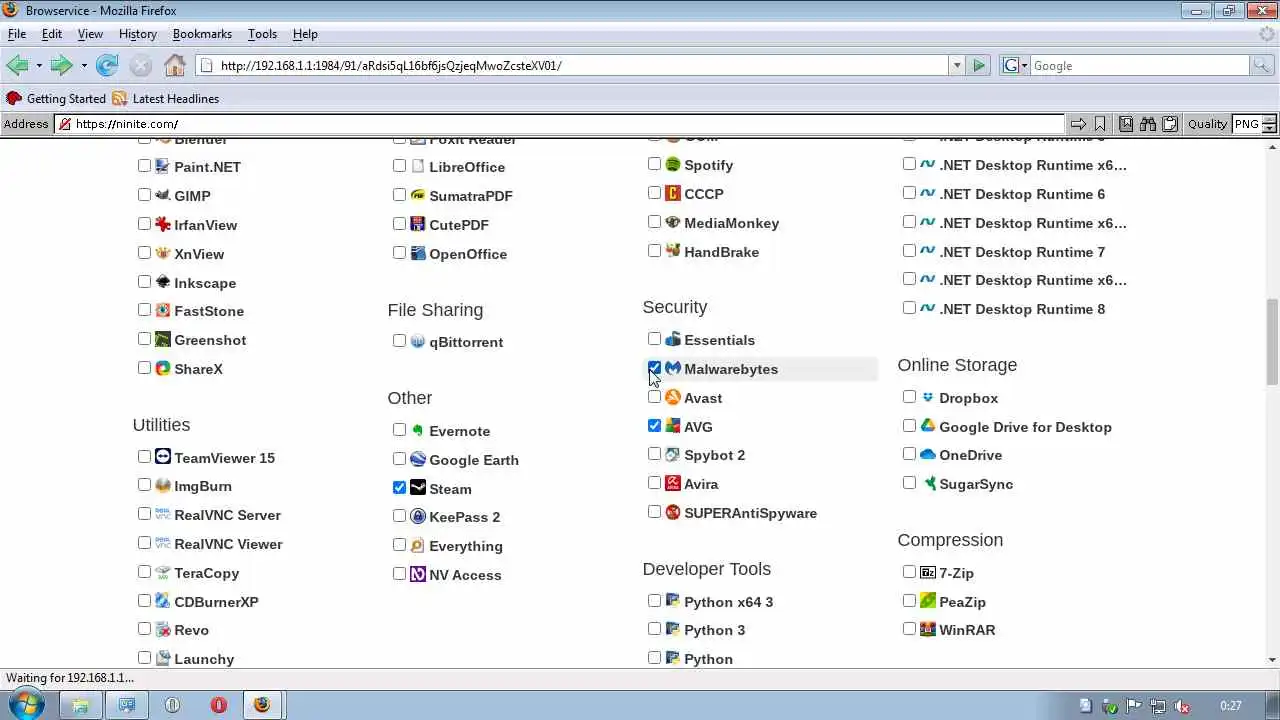Click the Browservice go arrow next to Address
This screenshot has height=720, width=1280.
click(x=1078, y=124)
